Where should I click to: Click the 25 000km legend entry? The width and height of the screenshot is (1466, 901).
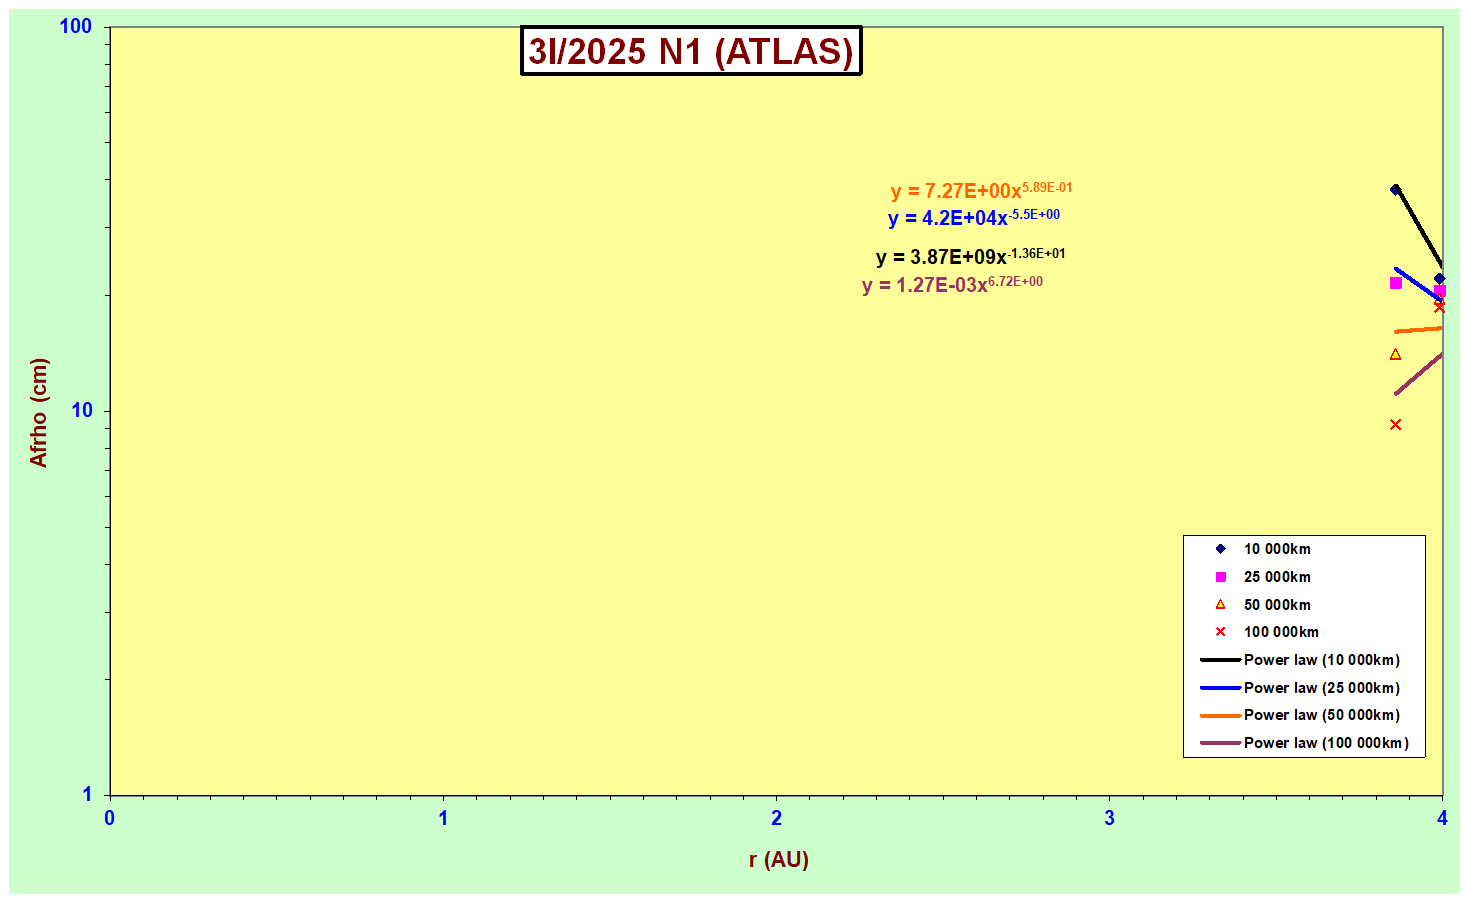1277,577
